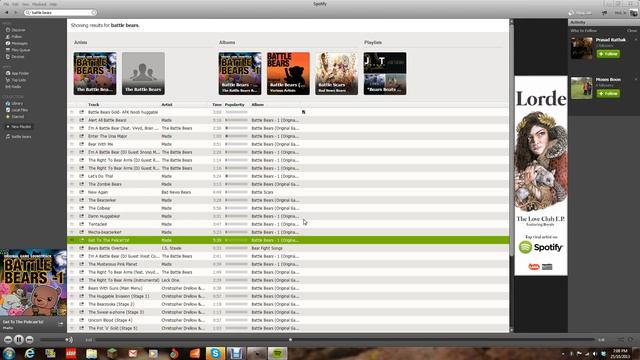This screenshot has width=640, height=360.
Task: Dismiss the second Who to Follow suggestion
Action: (636, 79)
